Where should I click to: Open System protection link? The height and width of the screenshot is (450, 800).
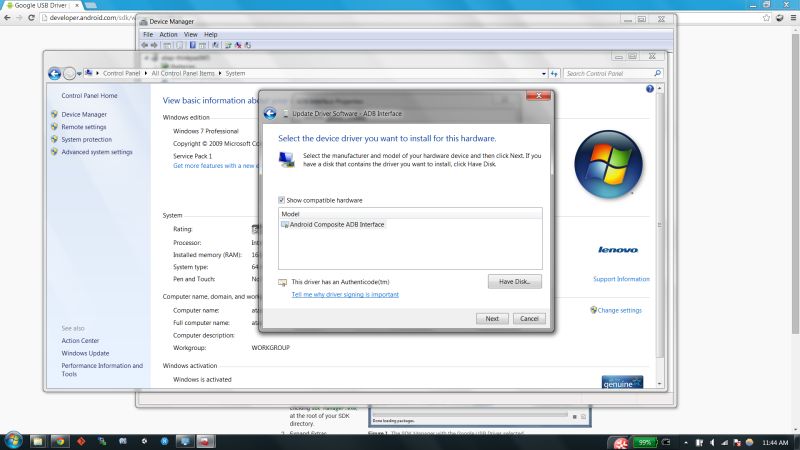tap(87, 139)
